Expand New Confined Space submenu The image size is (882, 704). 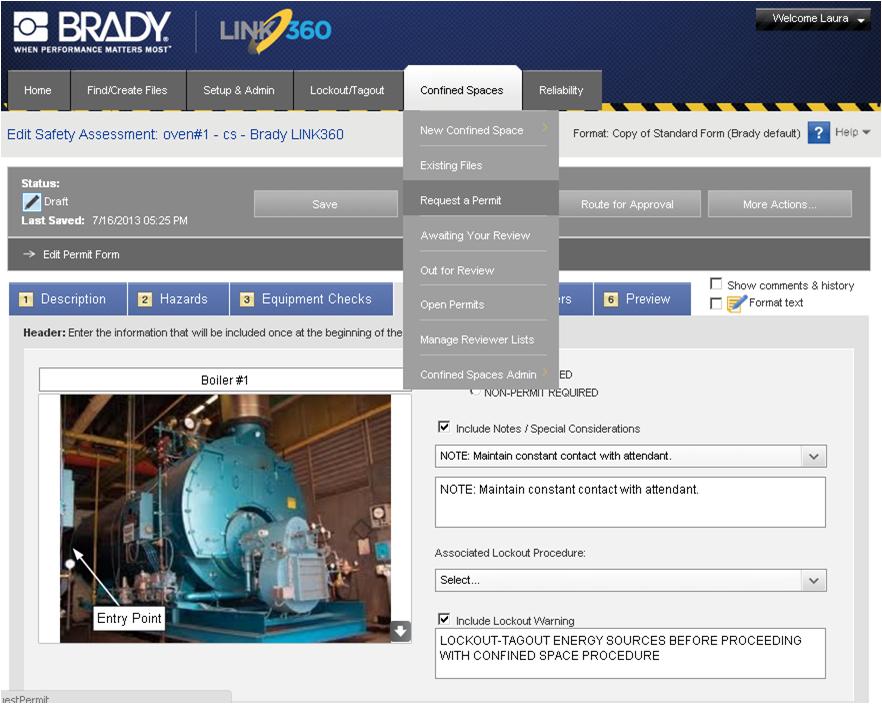click(544, 128)
